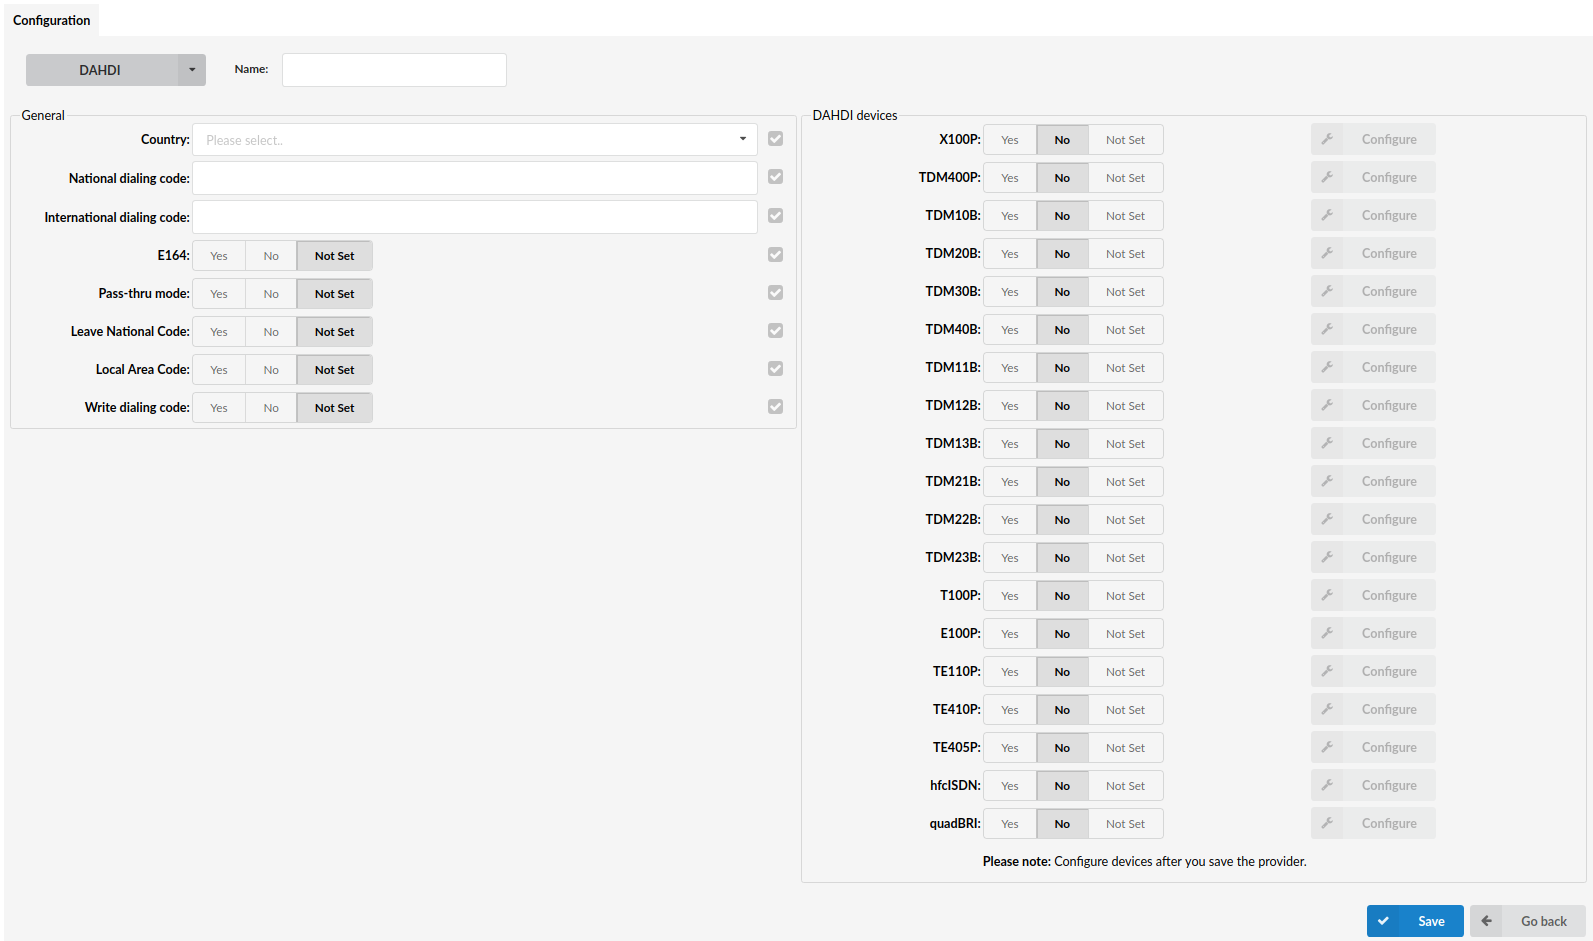Enable TDM11B device with Yes

pos(1010,368)
